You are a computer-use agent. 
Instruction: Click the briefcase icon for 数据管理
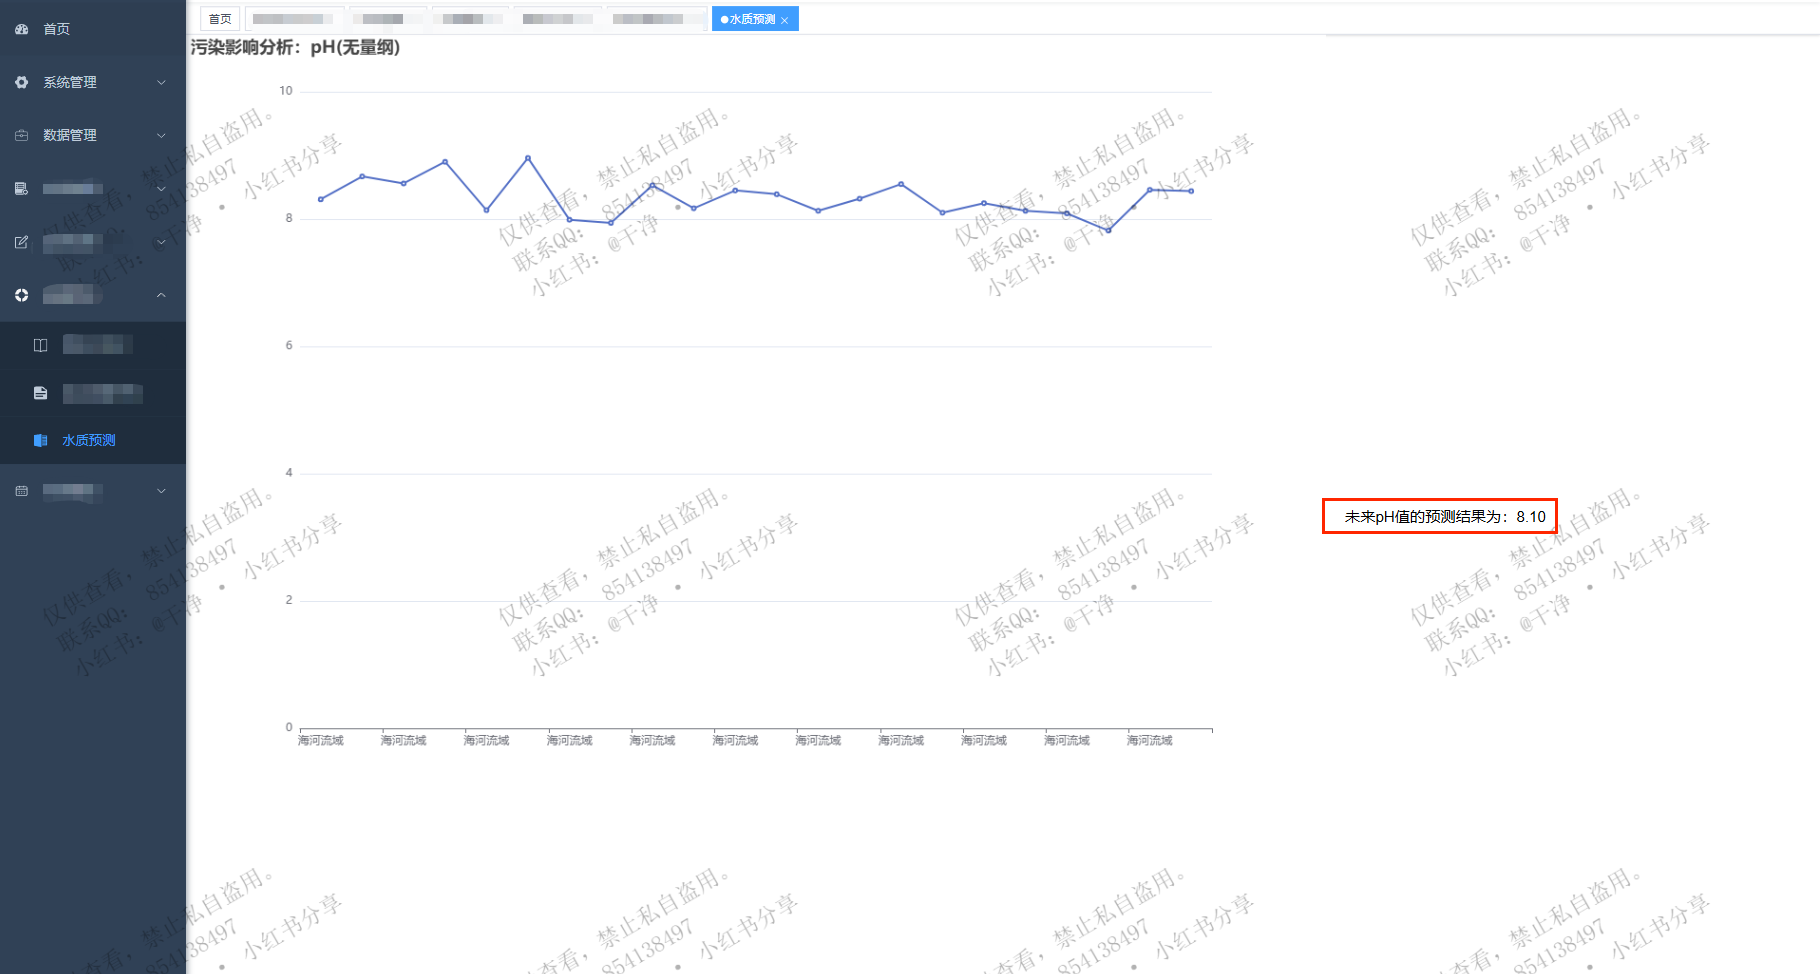click(22, 135)
